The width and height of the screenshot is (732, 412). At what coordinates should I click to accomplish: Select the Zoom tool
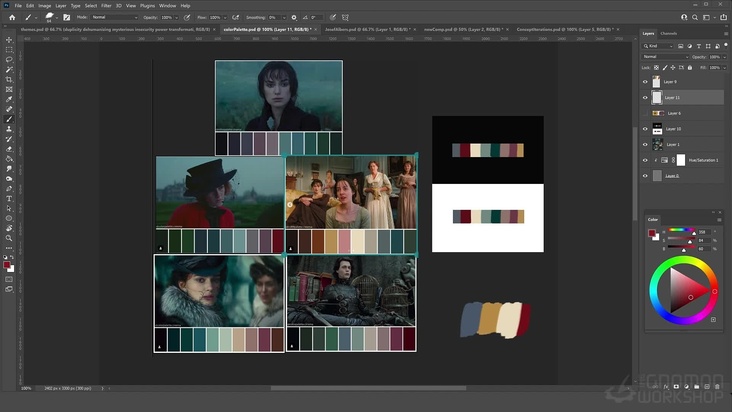click(9, 238)
